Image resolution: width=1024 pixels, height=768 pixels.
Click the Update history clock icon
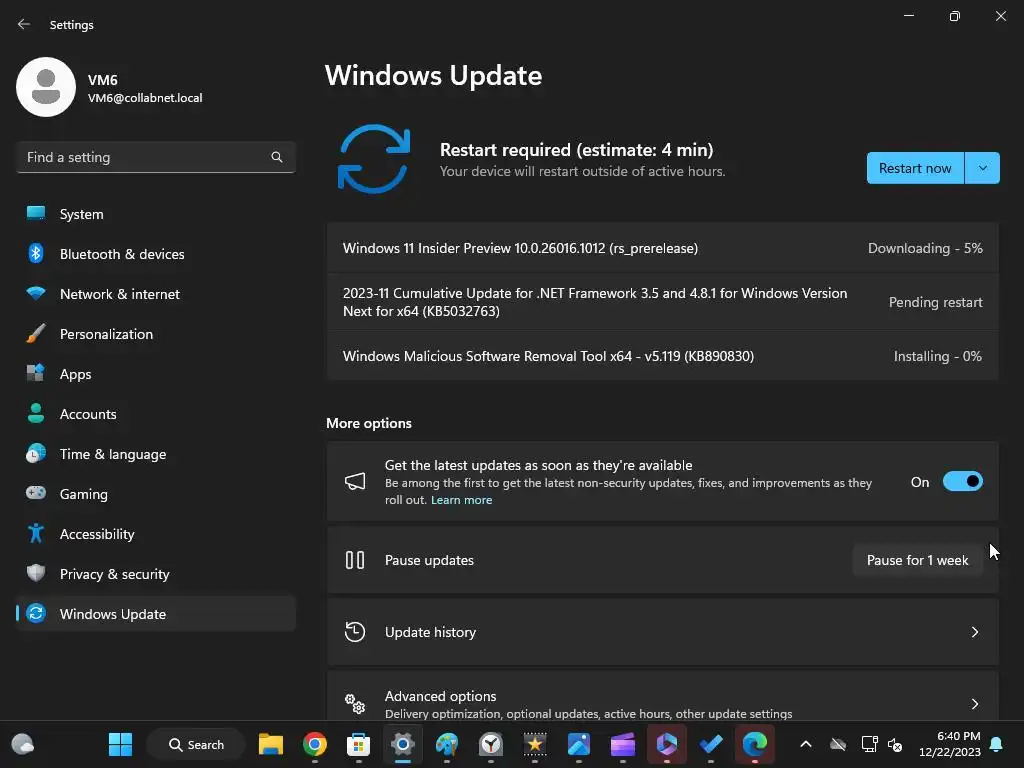tap(355, 632)
